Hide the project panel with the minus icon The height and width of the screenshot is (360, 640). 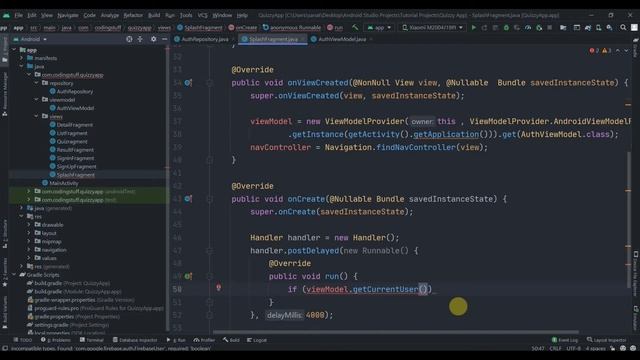(164, 39)
